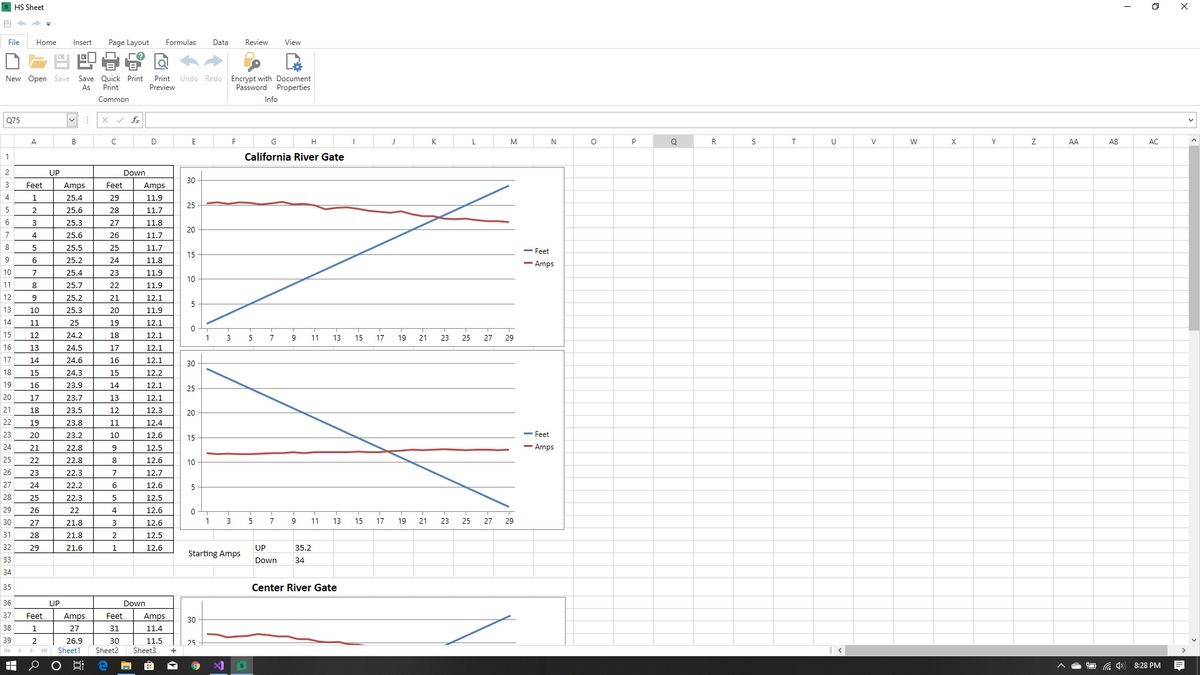Click the Insert Function fx icon
This screenshot has width=1200, height=675.
(x=135, y=119)
